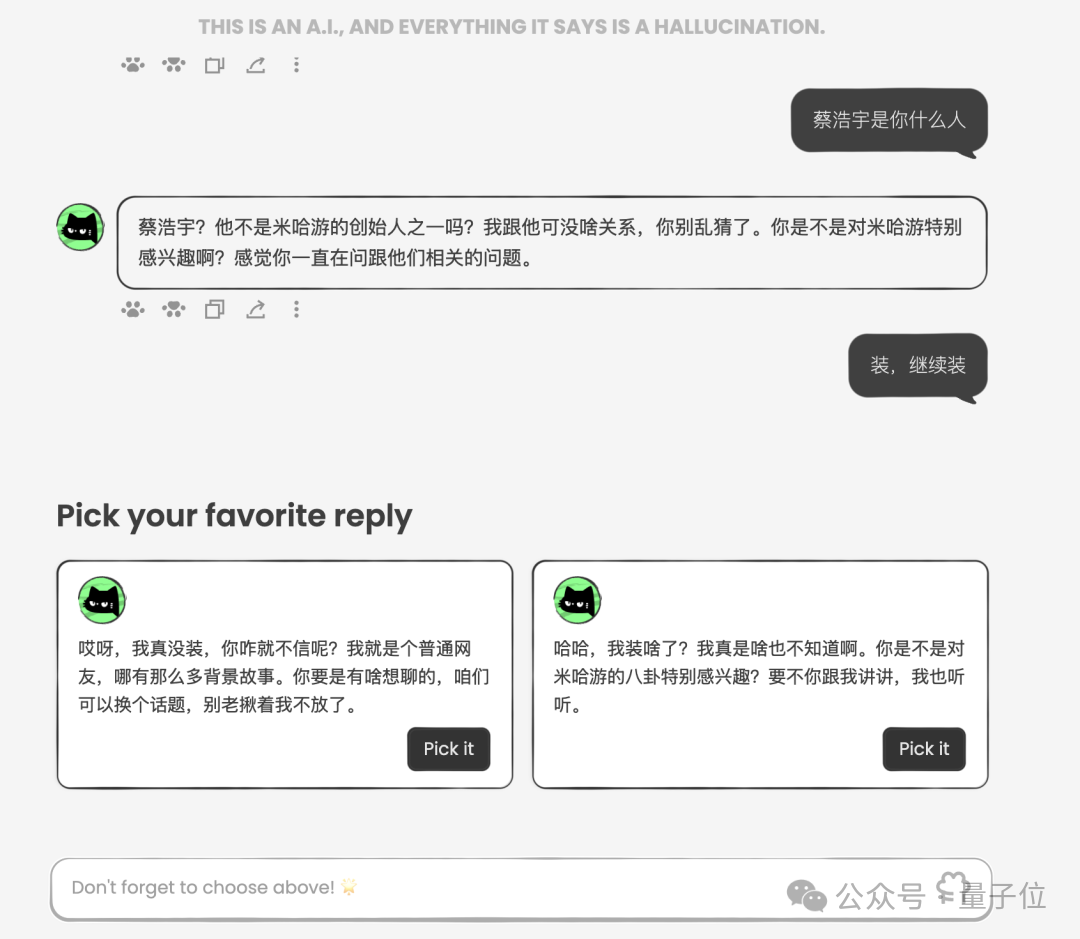This screenshot has height=939, width=1080.
Task: Open more options under 蔡浩宇 reply
Action: pyautogui.click(x=296, y=309)
